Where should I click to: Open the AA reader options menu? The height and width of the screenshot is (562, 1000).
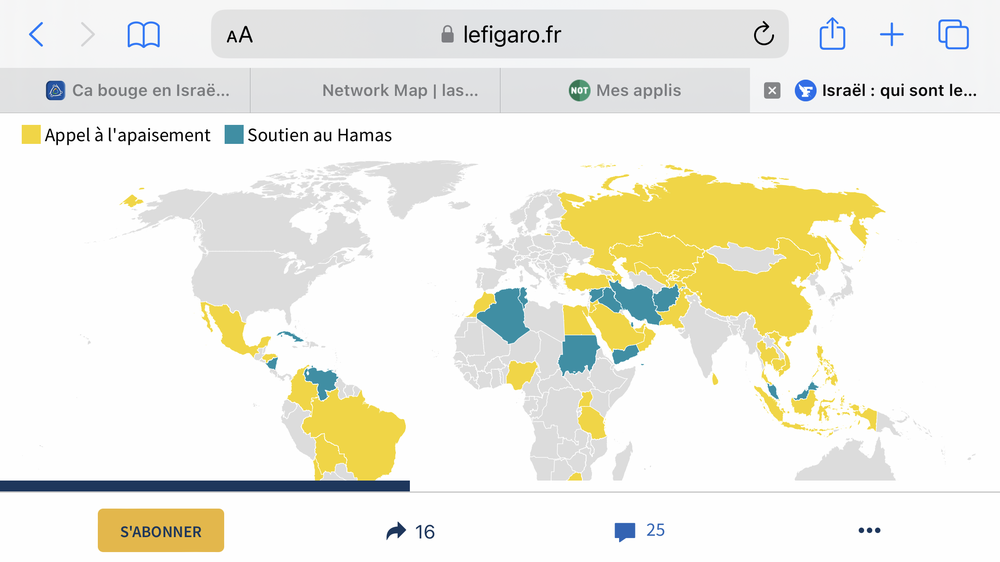240,36
